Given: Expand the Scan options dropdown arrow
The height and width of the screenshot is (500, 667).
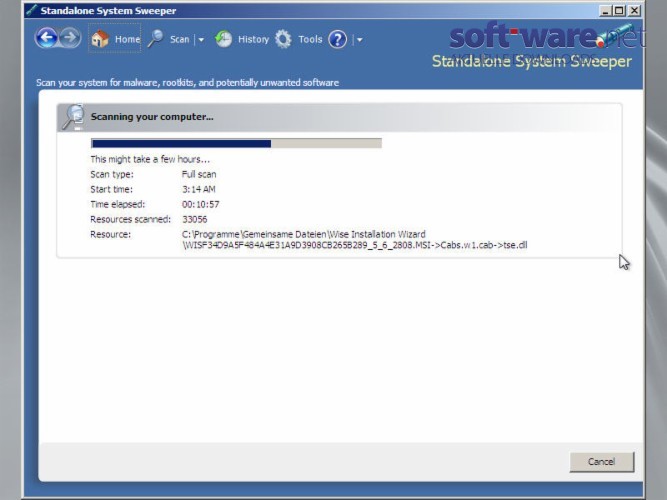Looking at the screenshot, I should pos(201,40).
